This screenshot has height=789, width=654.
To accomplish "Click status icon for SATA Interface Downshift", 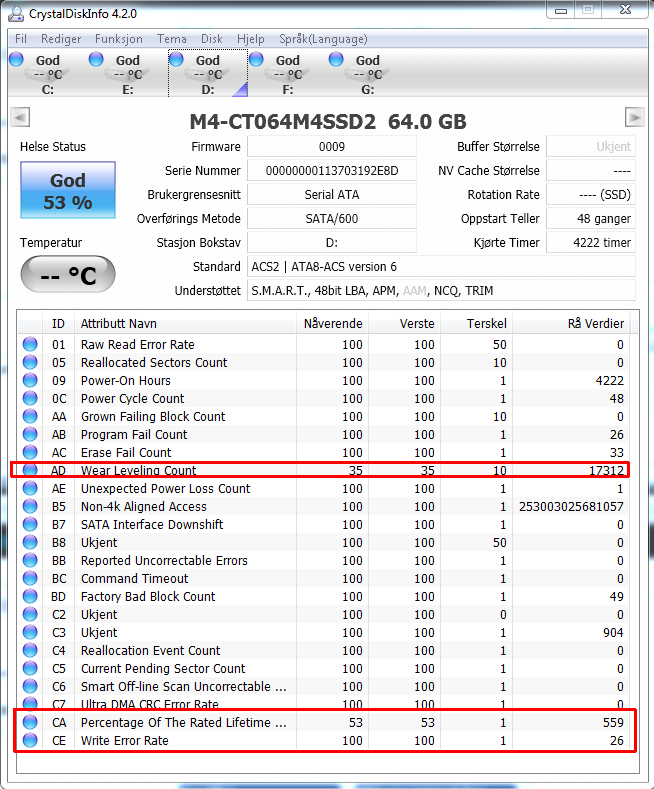I will 30,524.
